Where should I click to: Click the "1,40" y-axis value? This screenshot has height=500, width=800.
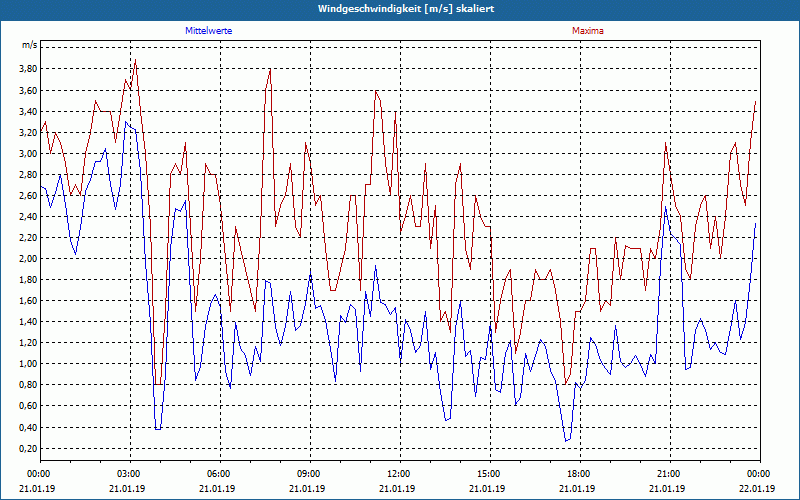[29, 322]
